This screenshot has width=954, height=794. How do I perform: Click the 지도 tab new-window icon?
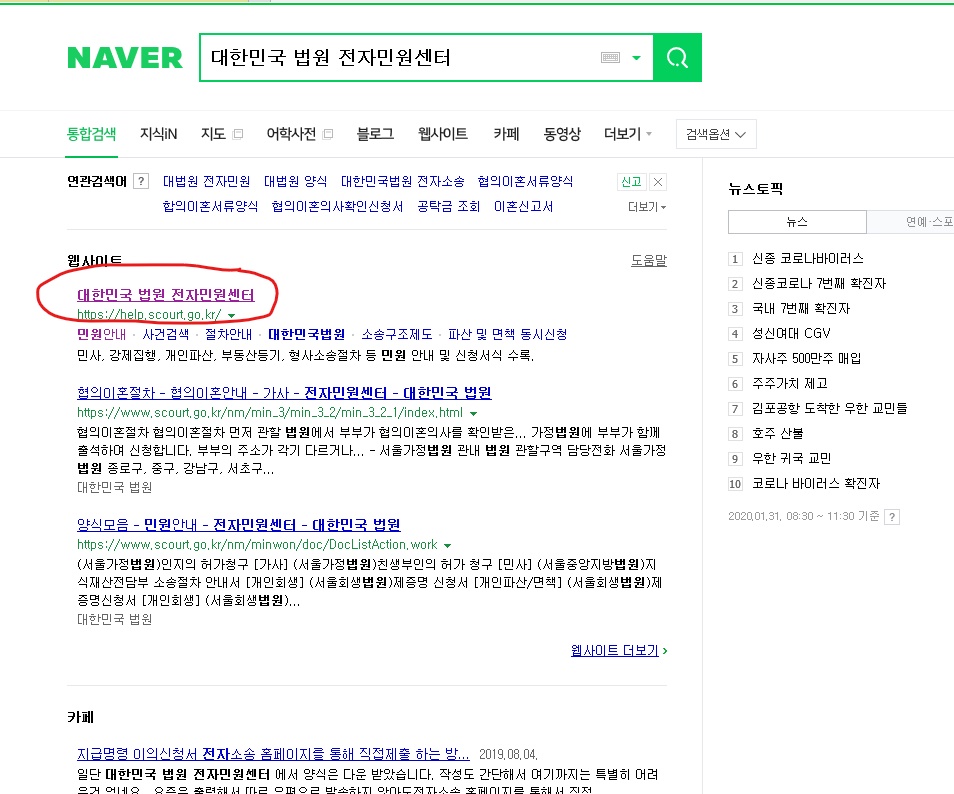[238, 134]
